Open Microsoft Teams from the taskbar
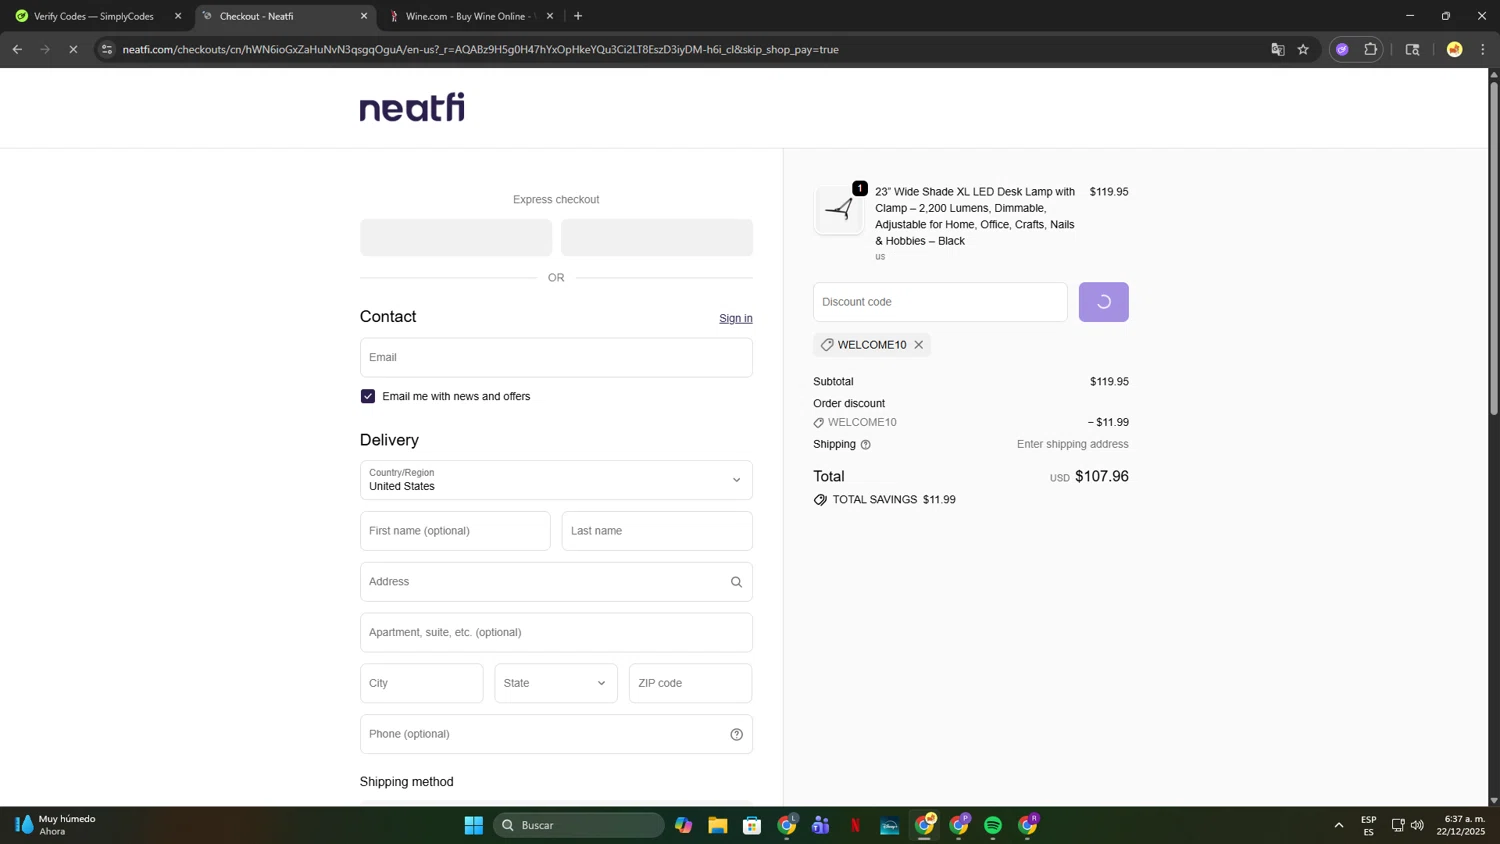Screen dimensions: 1500x844 point(821,825)
